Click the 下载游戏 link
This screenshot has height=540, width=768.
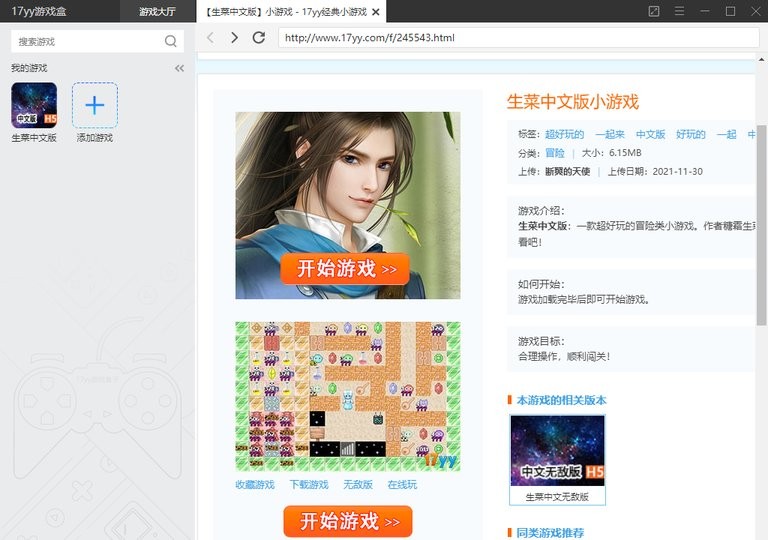(309, 485)
